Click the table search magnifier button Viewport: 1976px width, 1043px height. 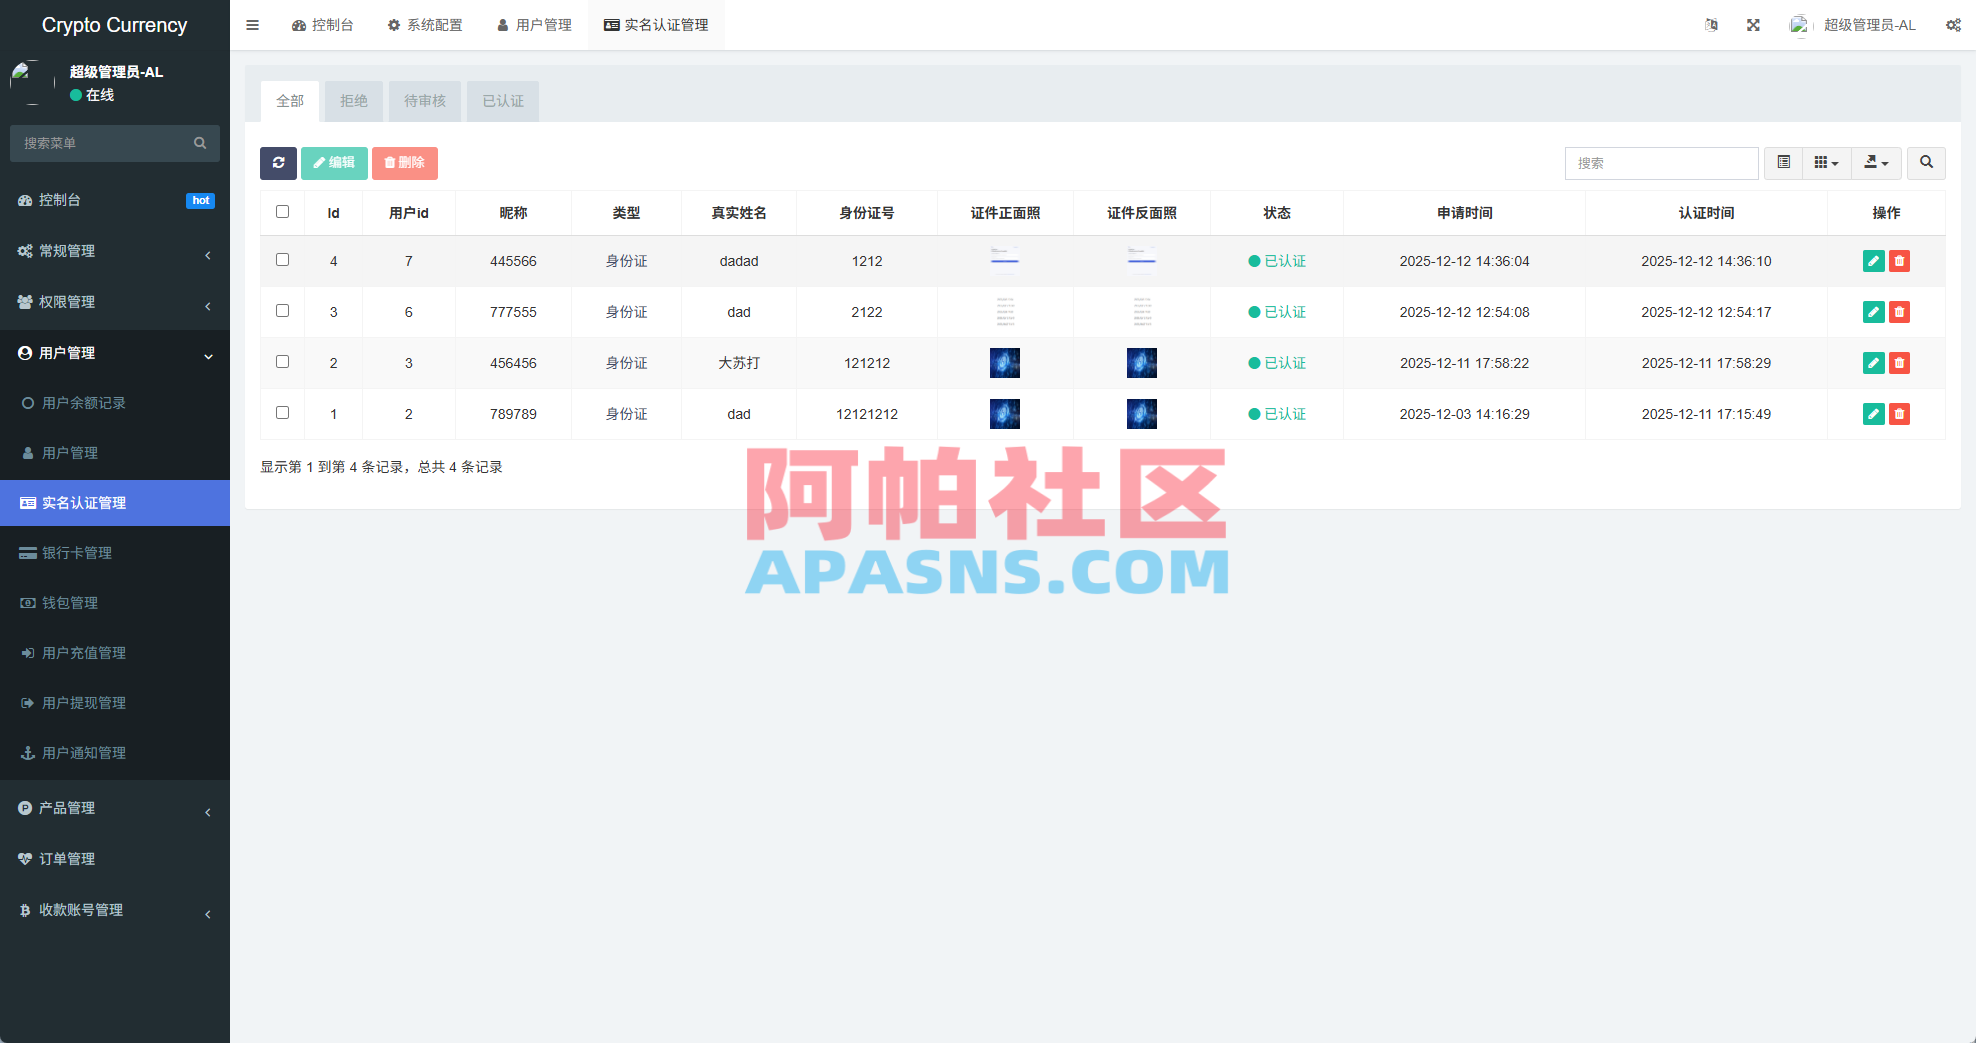pyautogui.click(x=1926, y=163)
